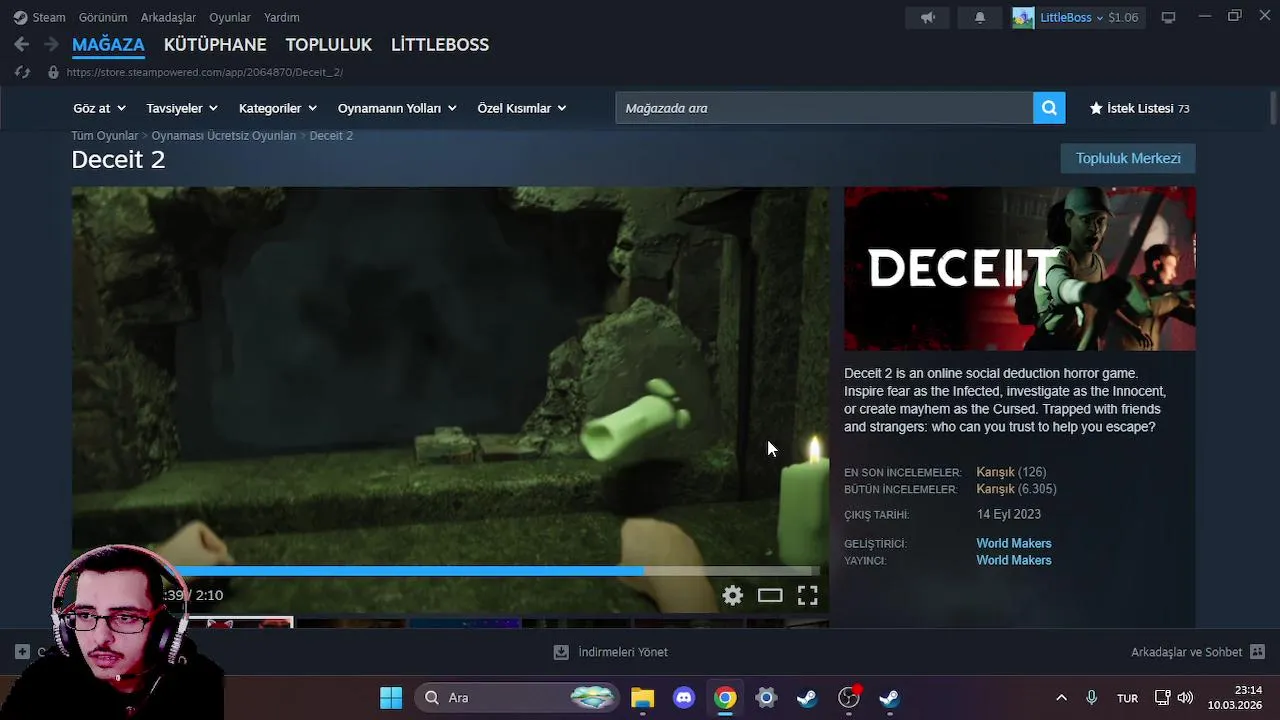Viewport: 1280px width, 720px height.
Task: Click the store page vertical scrollbar
Action: pos(1273,107)
